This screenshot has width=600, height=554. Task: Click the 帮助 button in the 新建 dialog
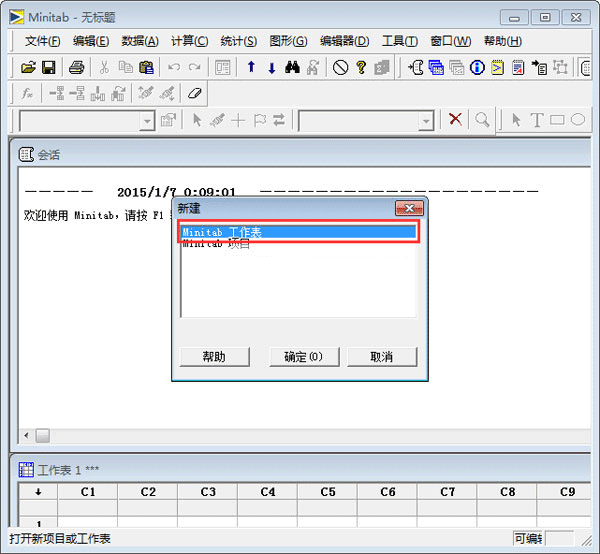pyautogui.click(x=214, y=357)
